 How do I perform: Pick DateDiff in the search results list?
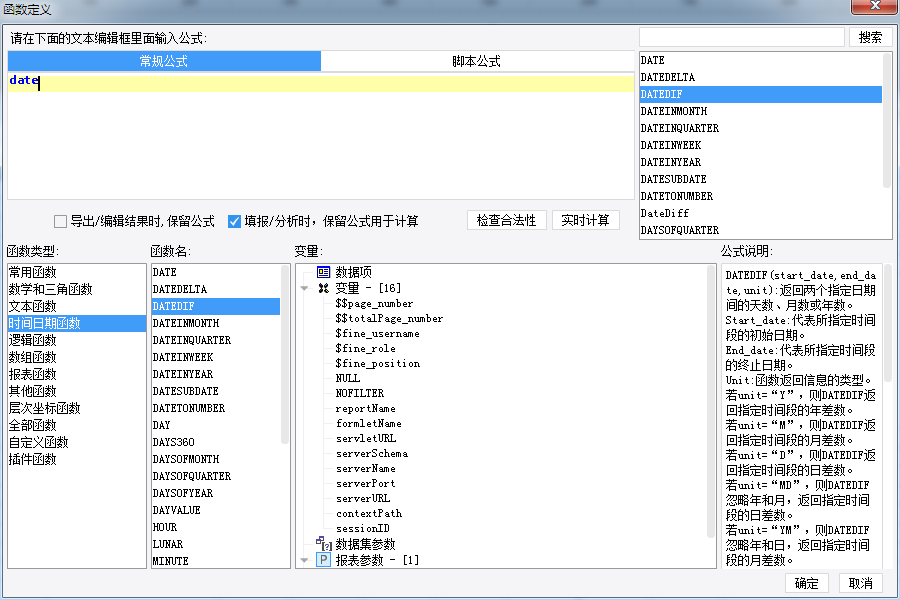(x=761, y=213)
